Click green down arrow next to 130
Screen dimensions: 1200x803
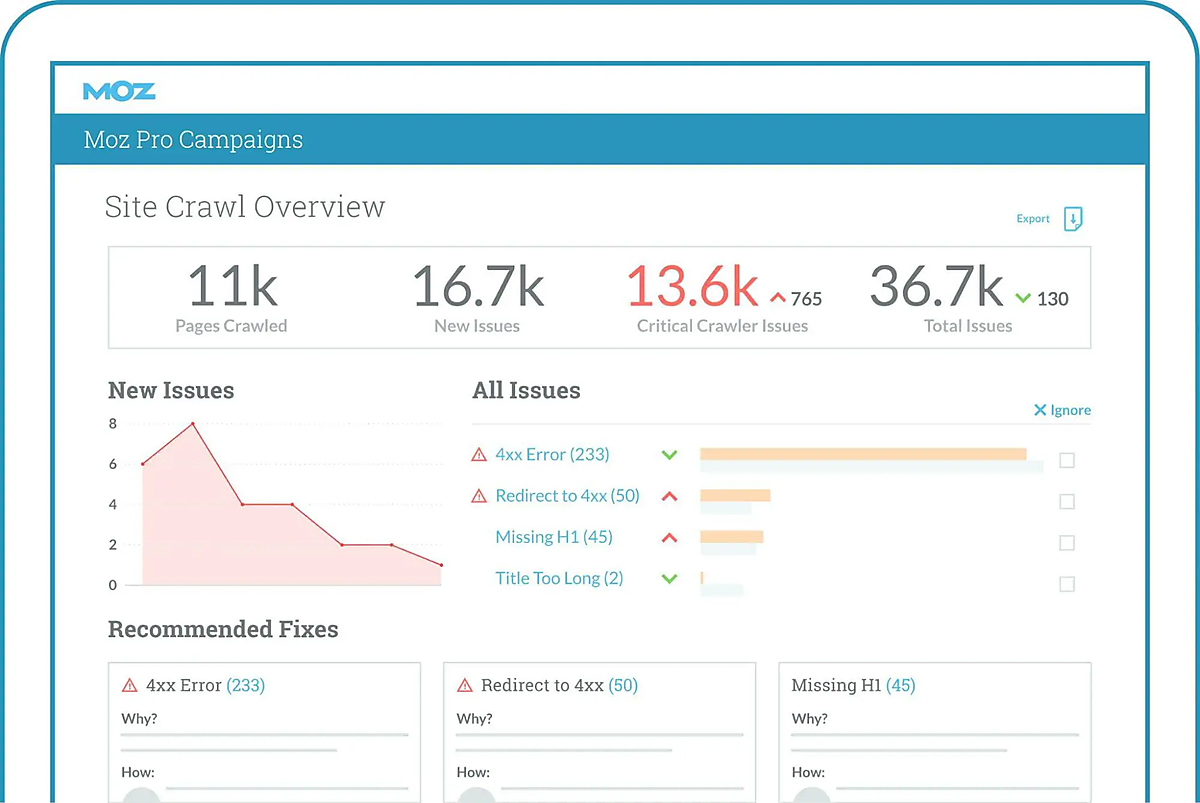[1022, 298]
